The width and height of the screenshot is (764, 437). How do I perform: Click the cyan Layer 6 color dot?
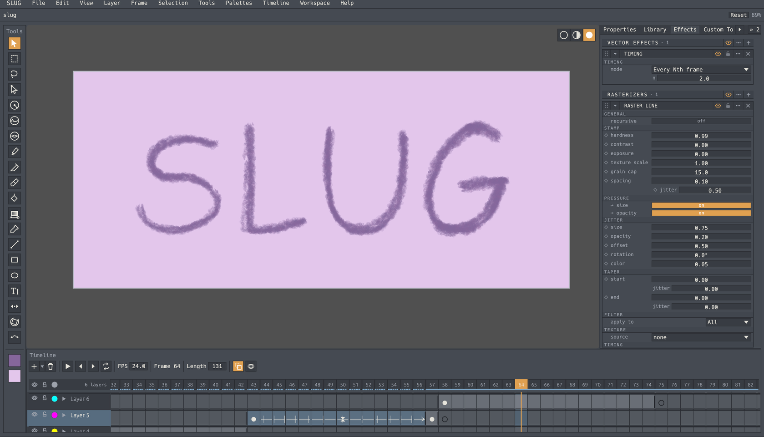click(x=55, y=399)
